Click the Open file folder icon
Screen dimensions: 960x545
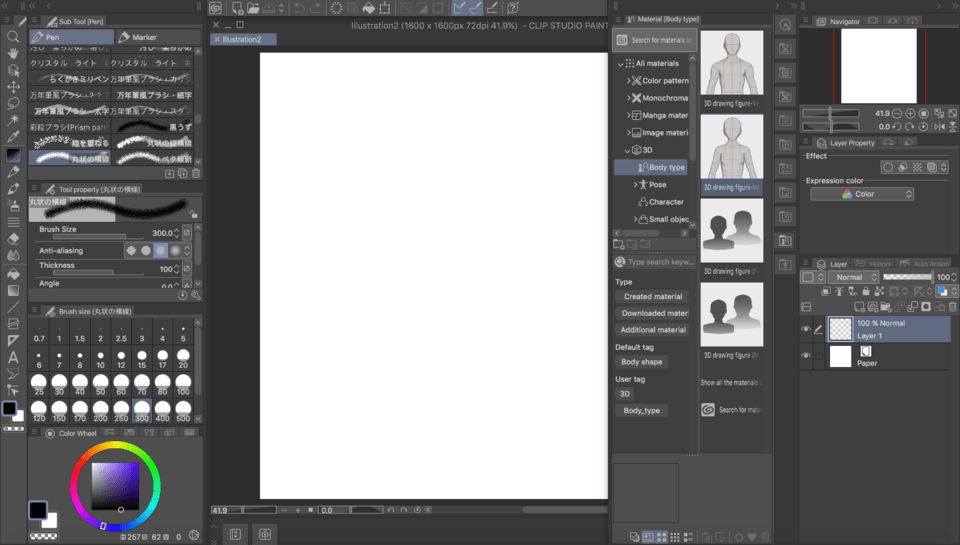255,8
